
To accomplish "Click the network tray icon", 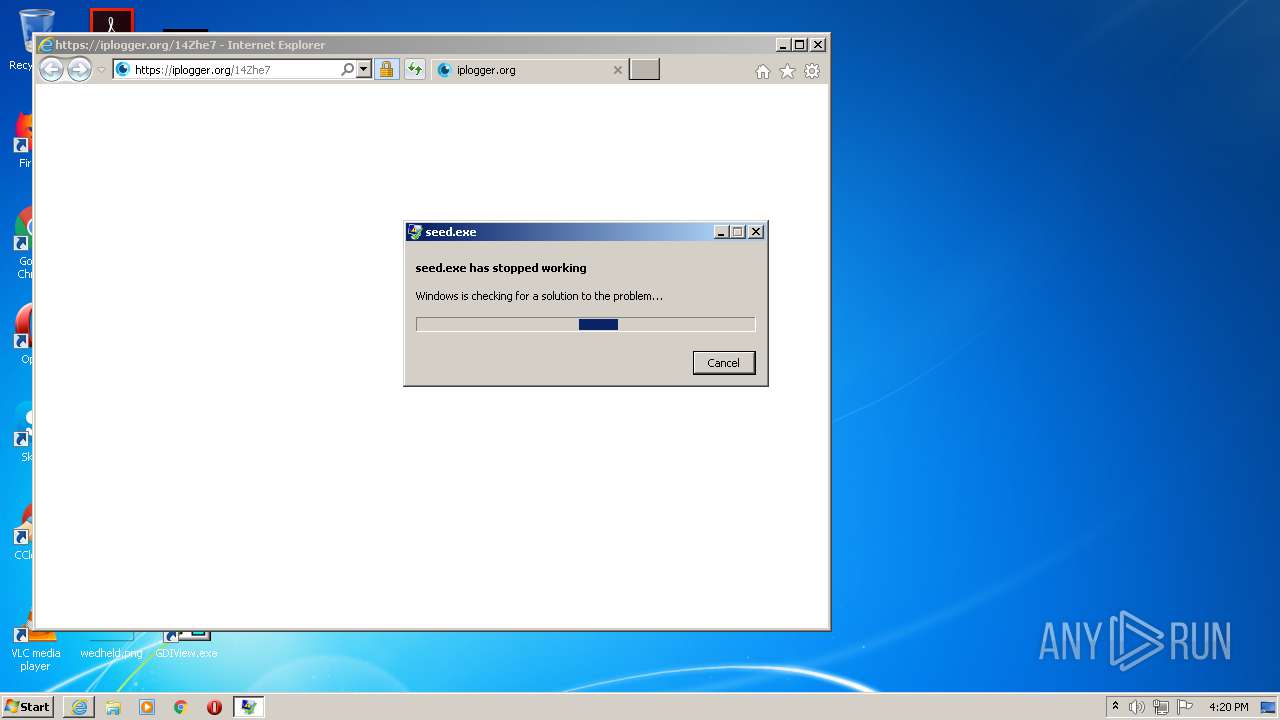I will pos(1161,707).
